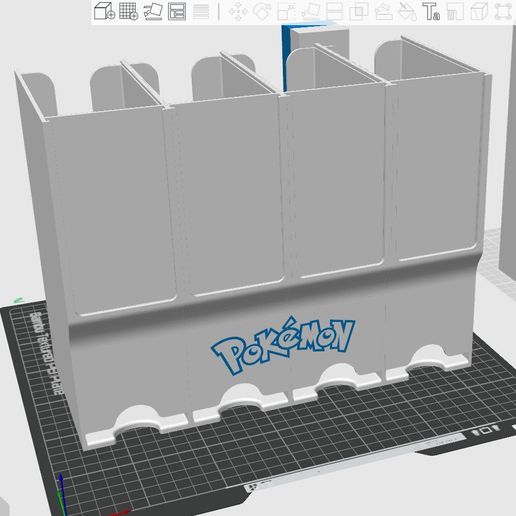
Task: Select the Cut tool
Action: click(x=335, y=12)
